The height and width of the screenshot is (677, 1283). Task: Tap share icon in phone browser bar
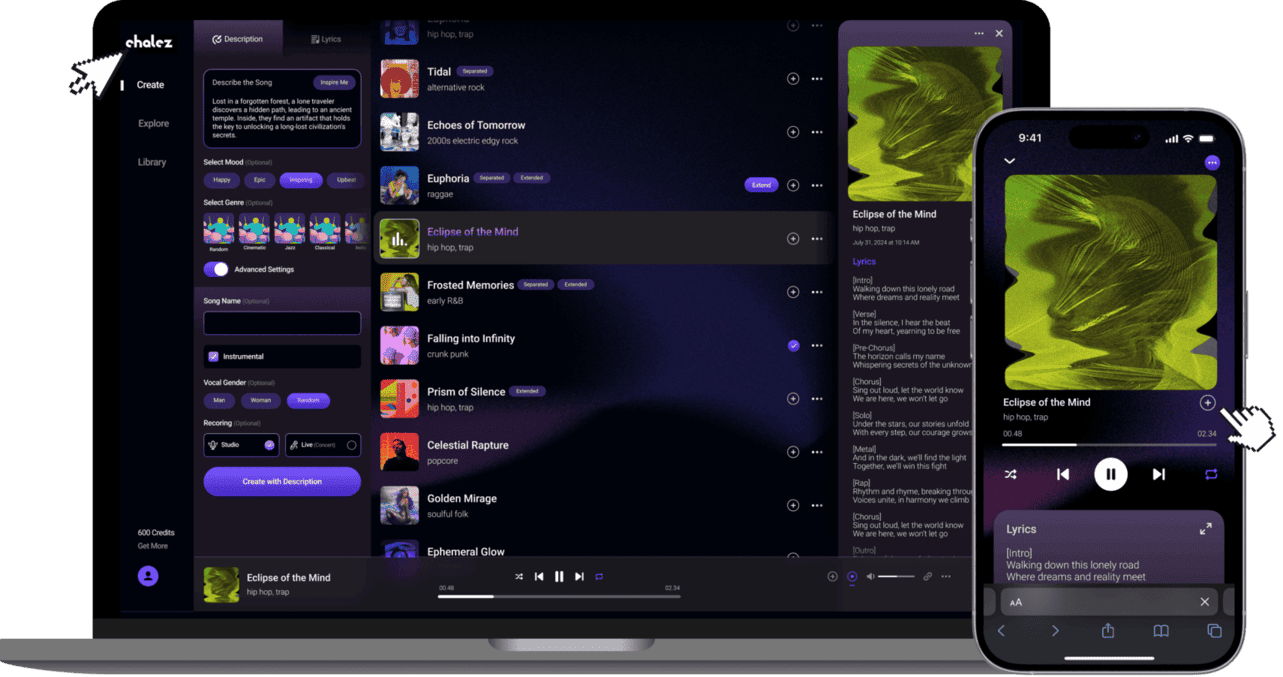tap(1108, 631)
